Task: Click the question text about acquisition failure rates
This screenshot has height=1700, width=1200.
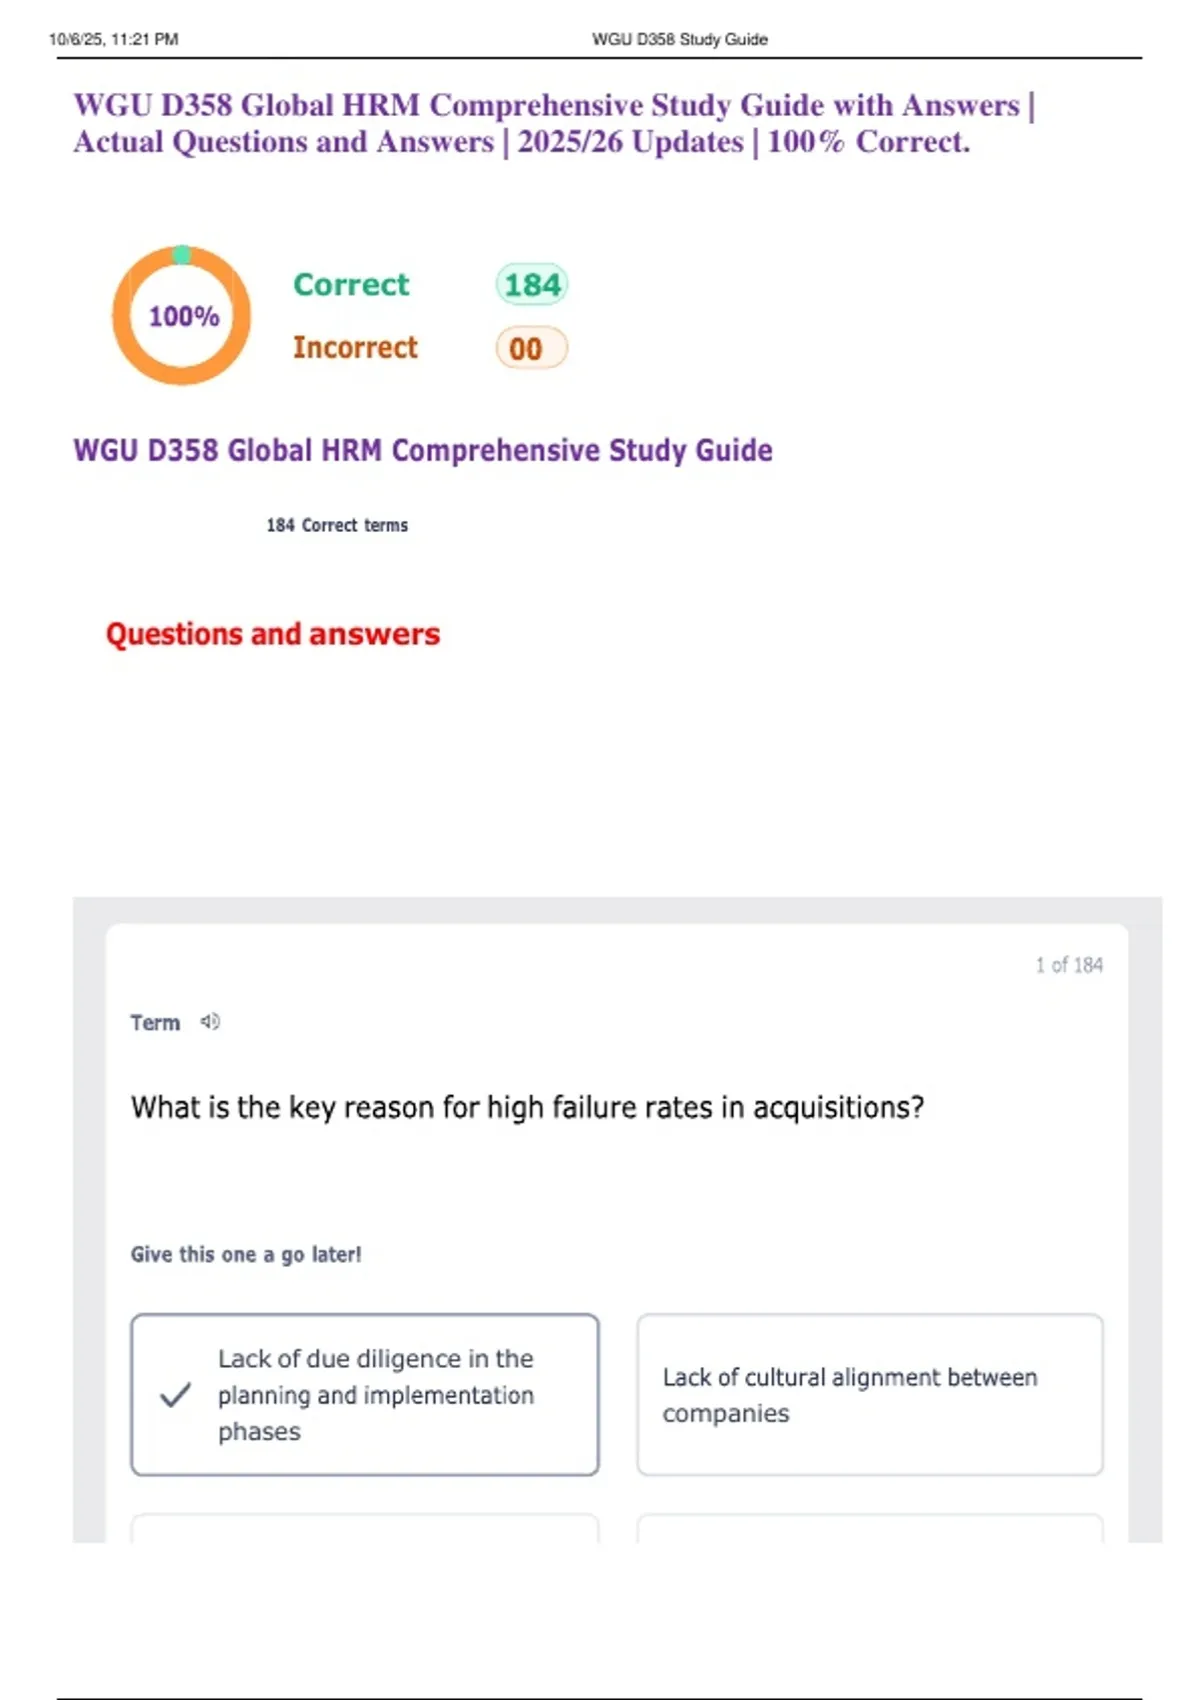Action: tap(527, 1108)
